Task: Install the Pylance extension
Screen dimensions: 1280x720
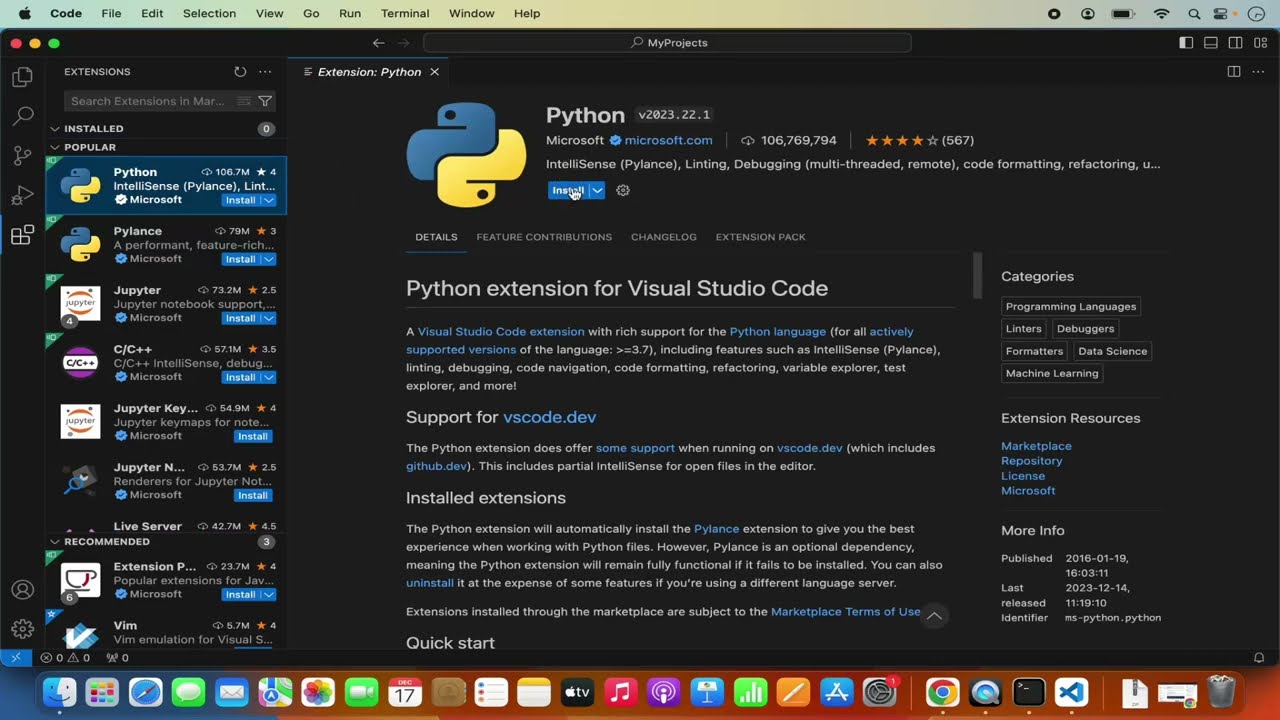Action: coord(238,259)
